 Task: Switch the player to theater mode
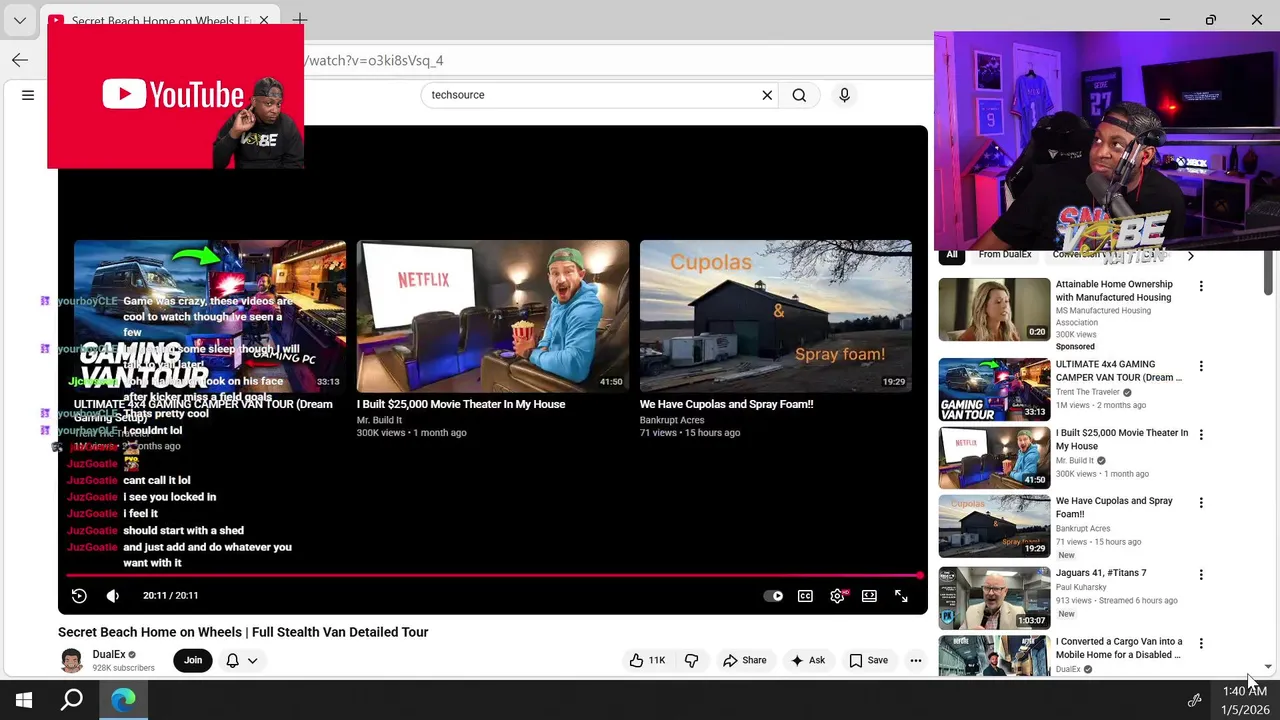(869, 596)
